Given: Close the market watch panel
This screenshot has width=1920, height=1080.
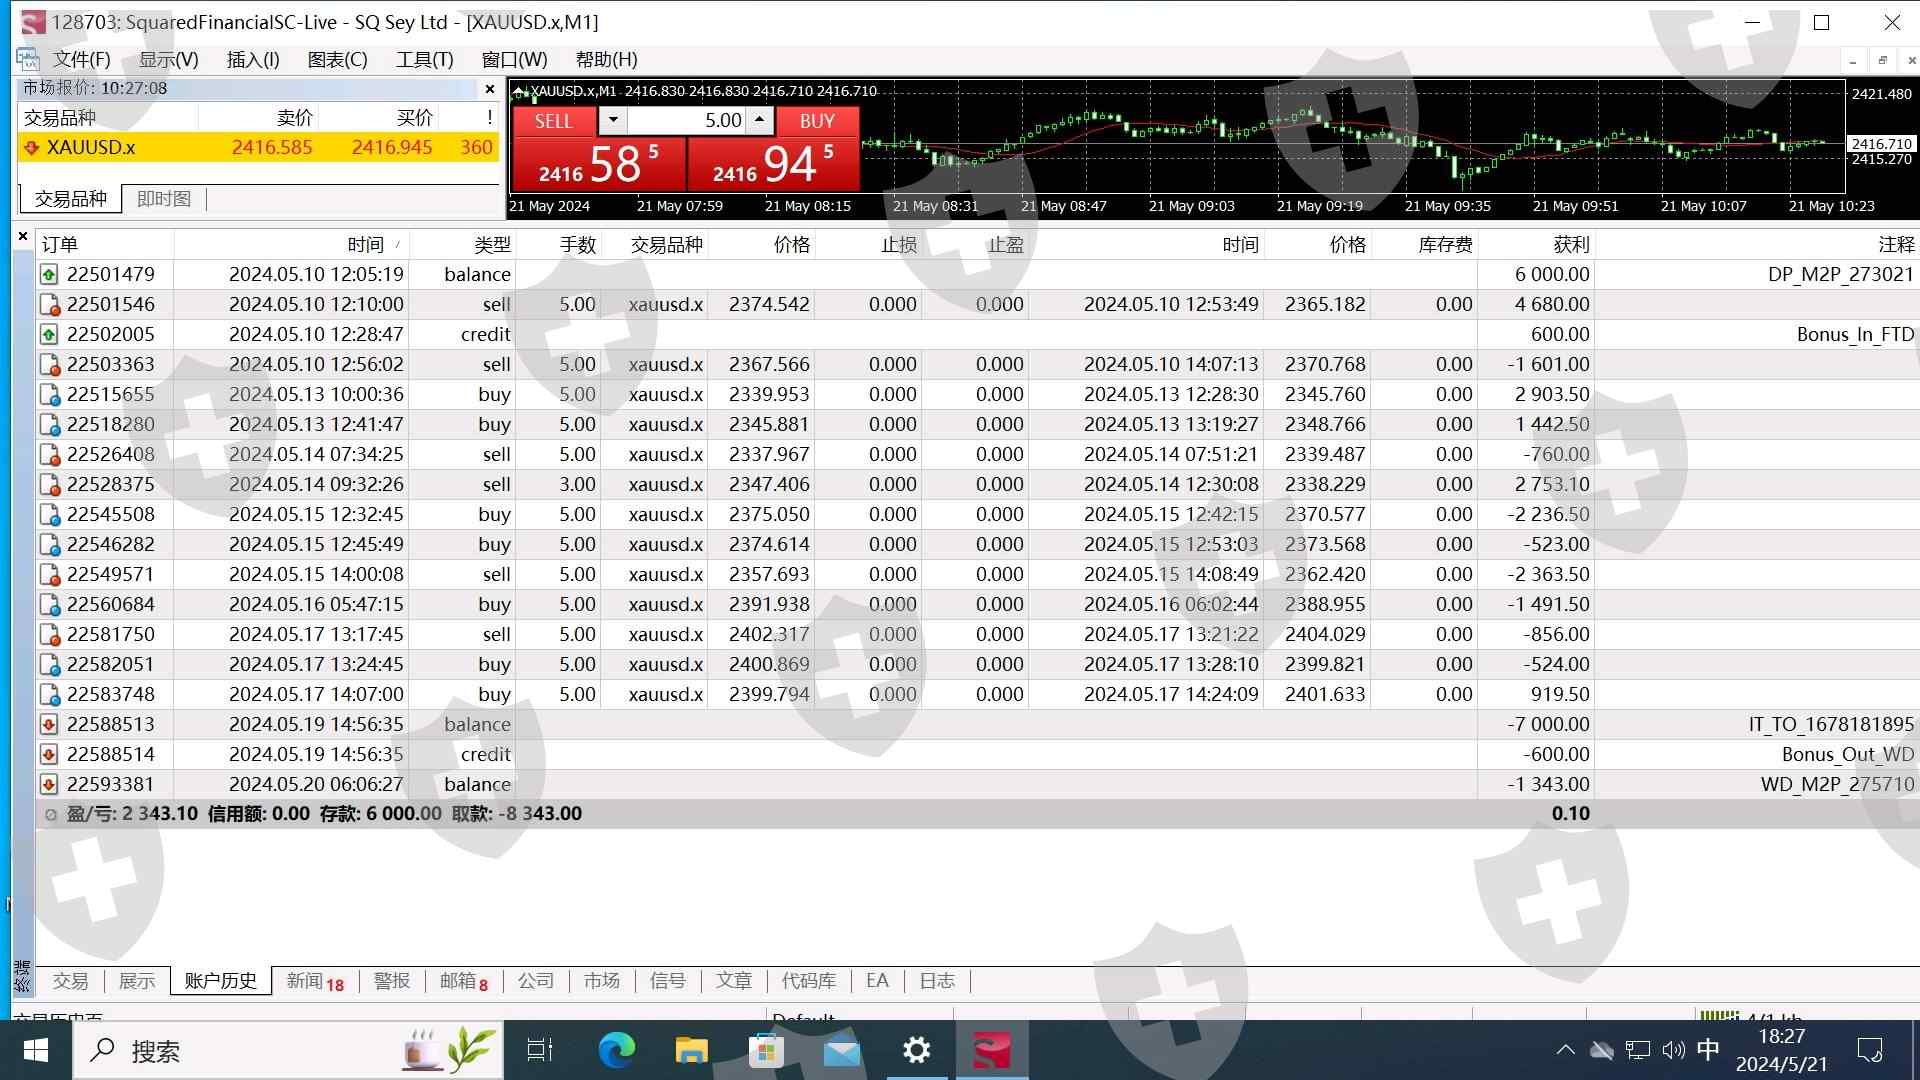Looking at the screenshot, I should (490, 89).
